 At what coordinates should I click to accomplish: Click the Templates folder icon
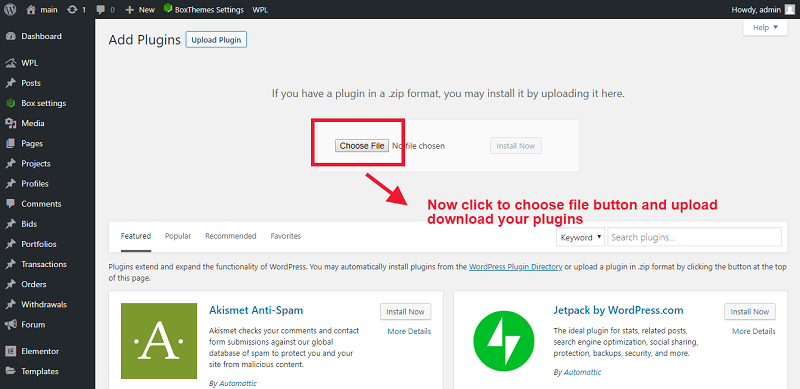pos(10,372)
